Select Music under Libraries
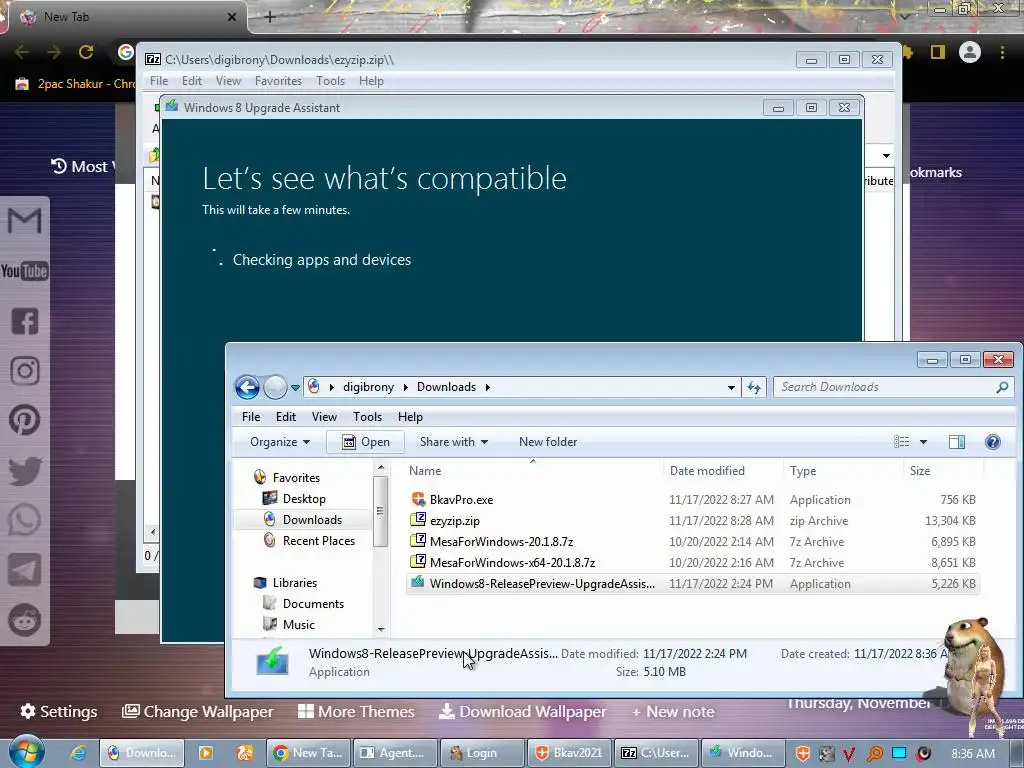 [298, 624]
